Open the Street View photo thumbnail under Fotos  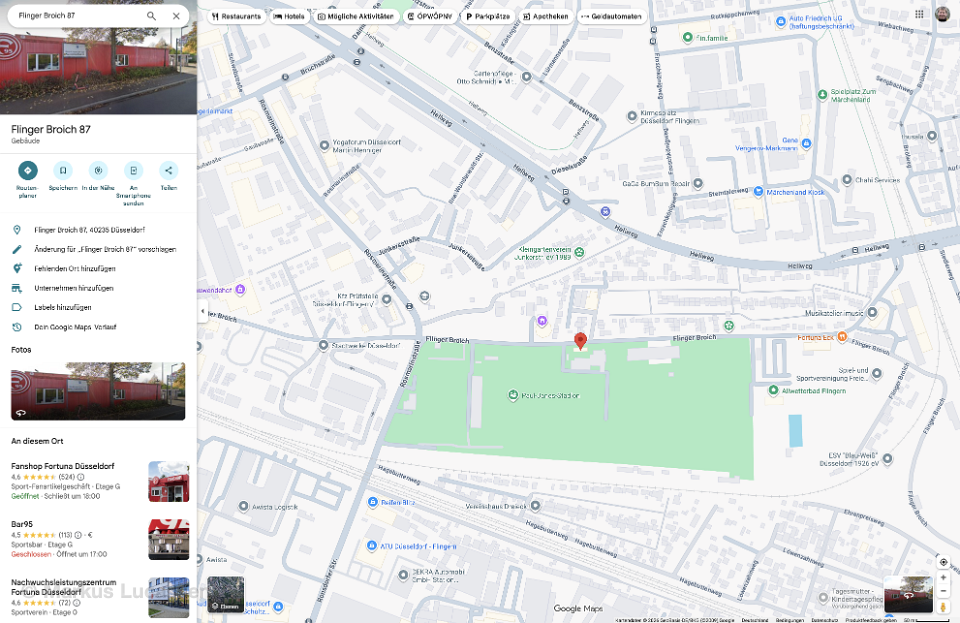pos(98,391)
